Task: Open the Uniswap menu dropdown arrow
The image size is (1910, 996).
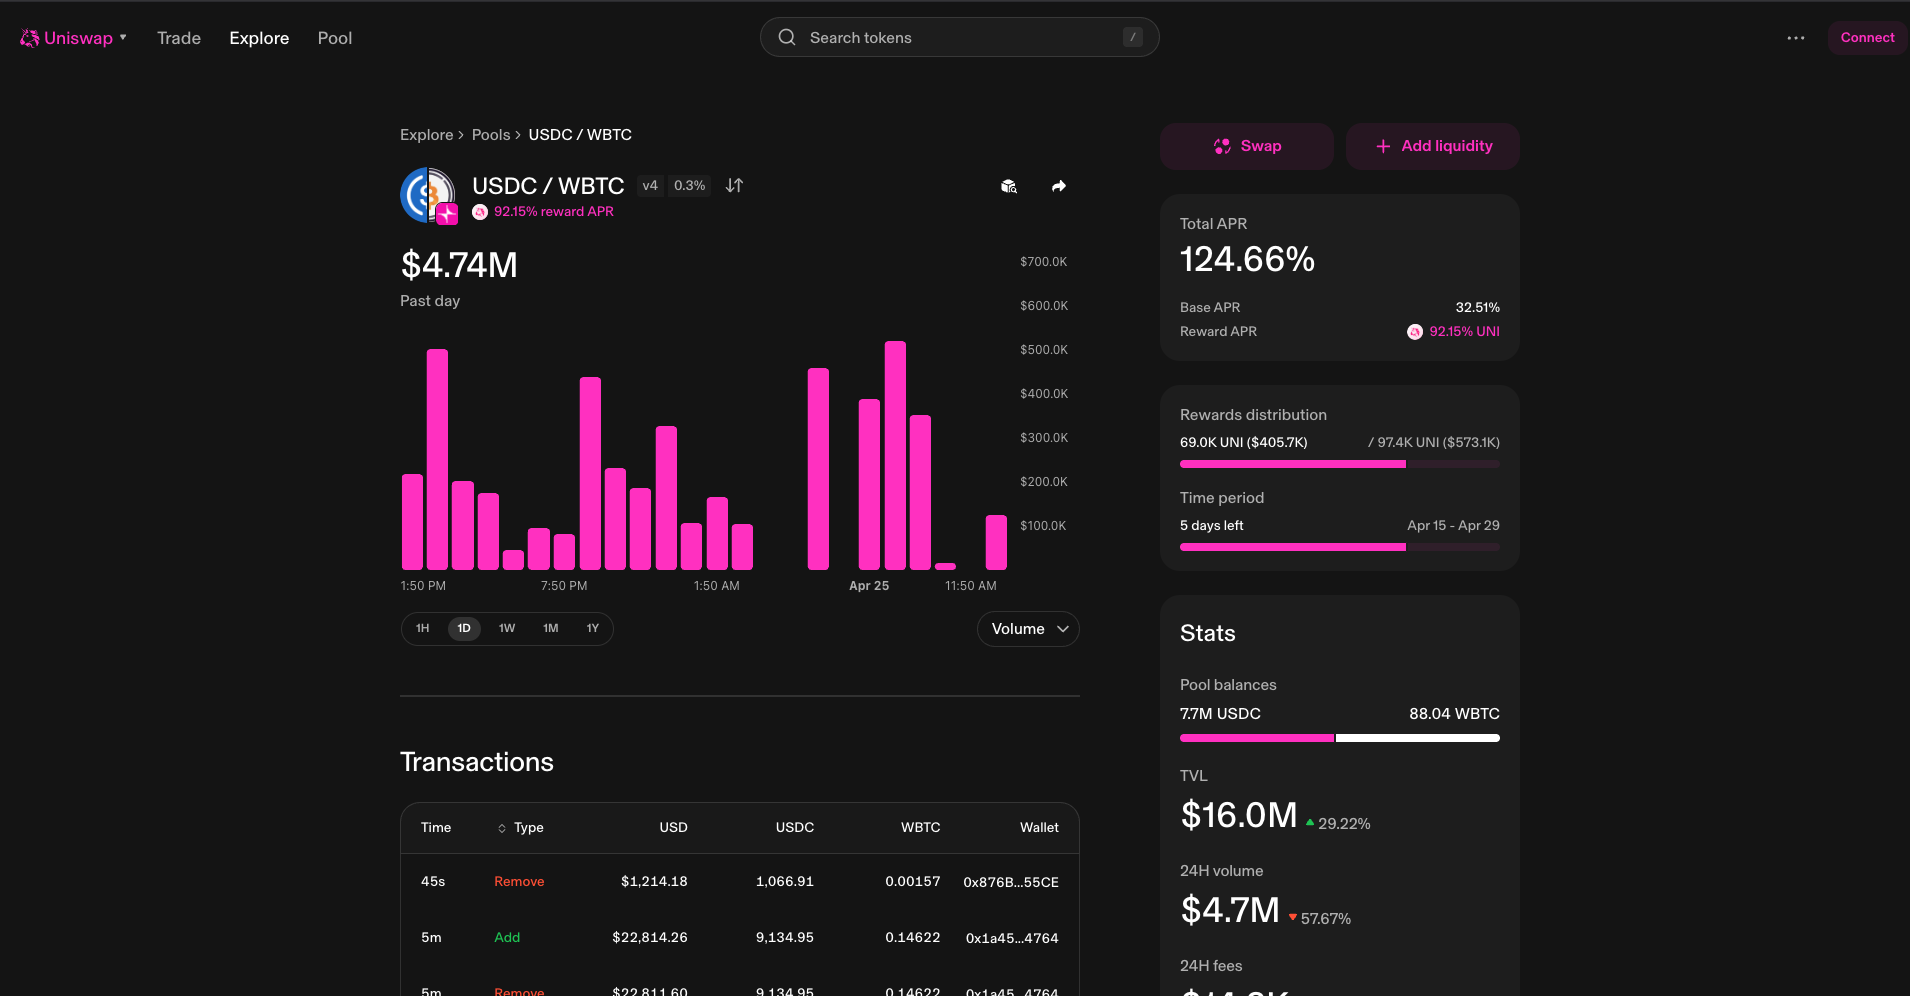Action: [x=123, y=37]
